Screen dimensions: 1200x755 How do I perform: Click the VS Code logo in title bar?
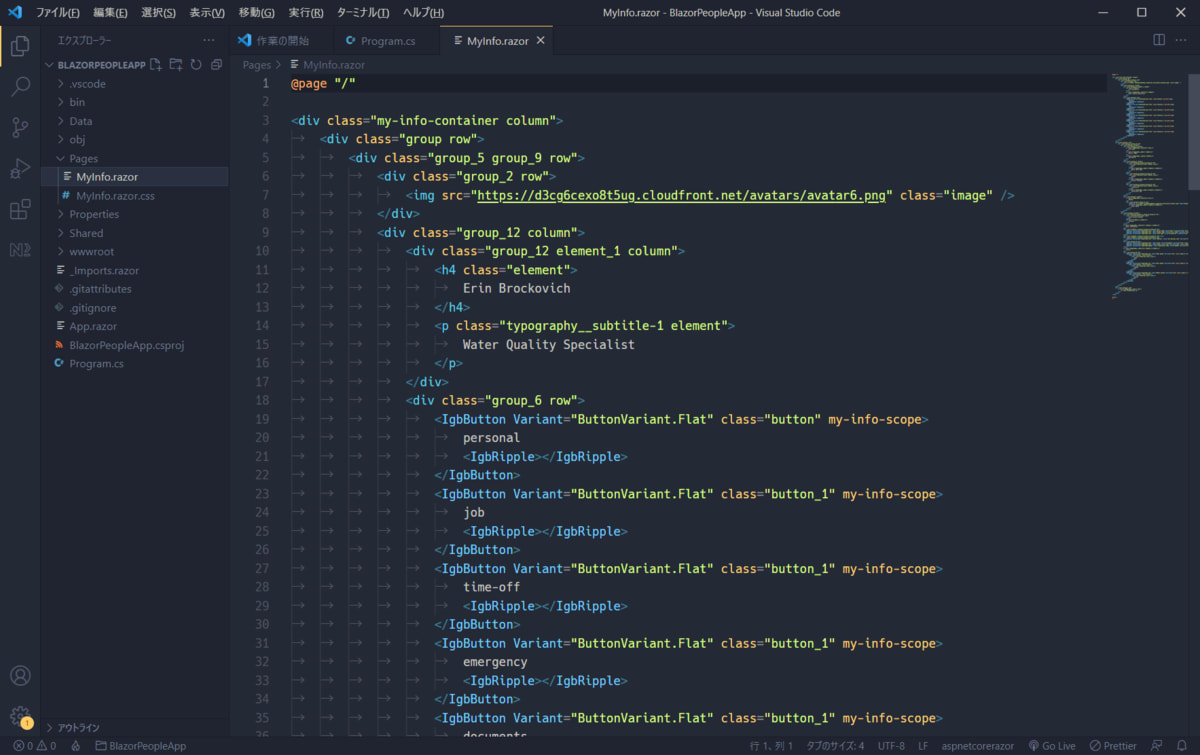15,13
